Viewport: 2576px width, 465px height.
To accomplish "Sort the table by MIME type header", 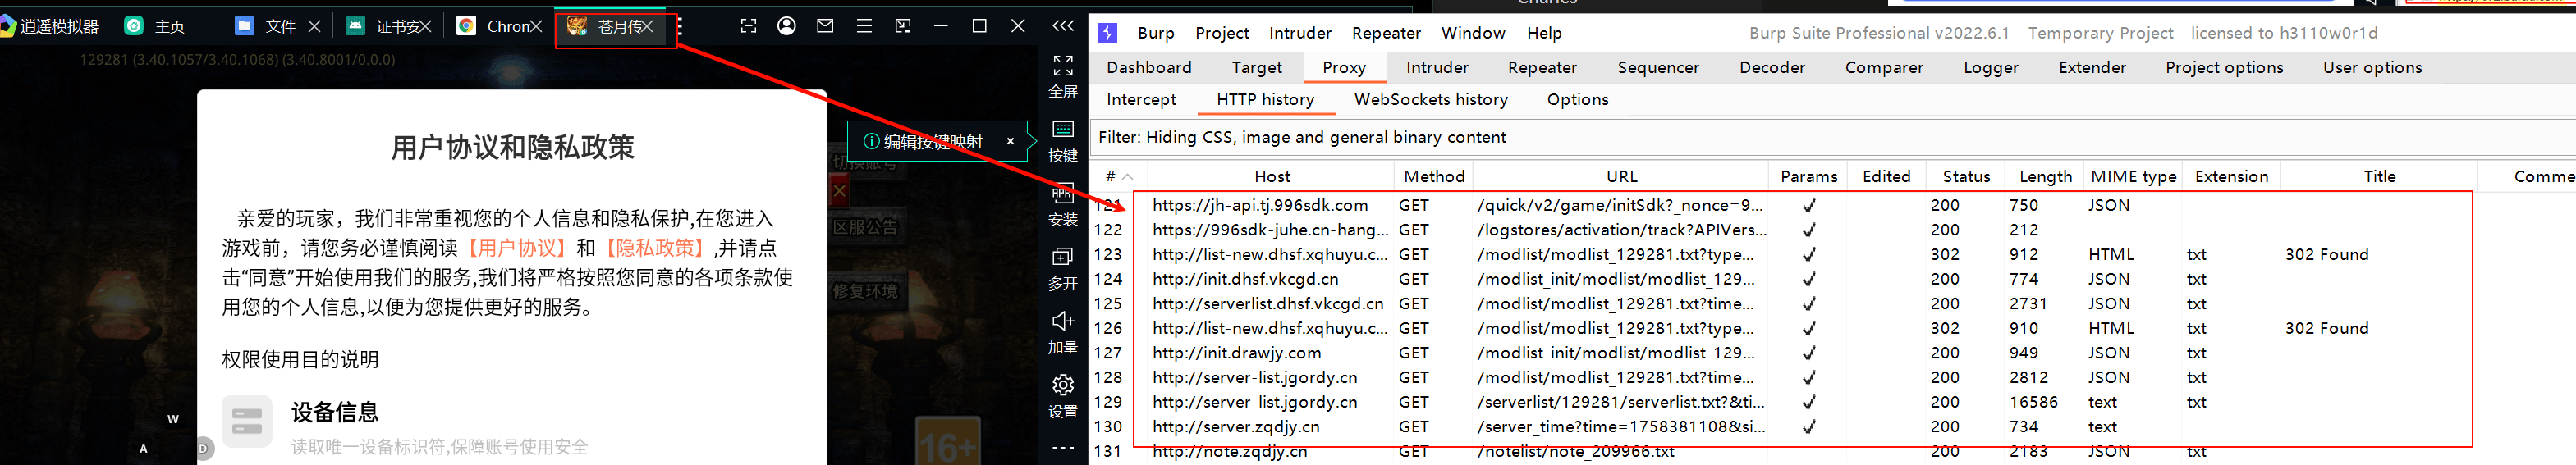I will click(2133, 176).
